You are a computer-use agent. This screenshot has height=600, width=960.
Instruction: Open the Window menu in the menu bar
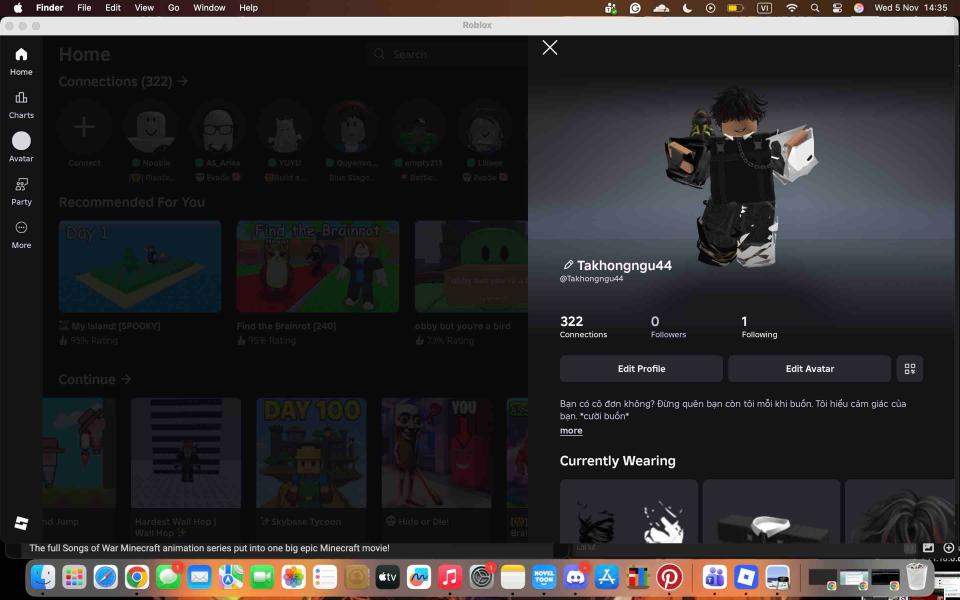pyautogui.click(x=208, y=7)
